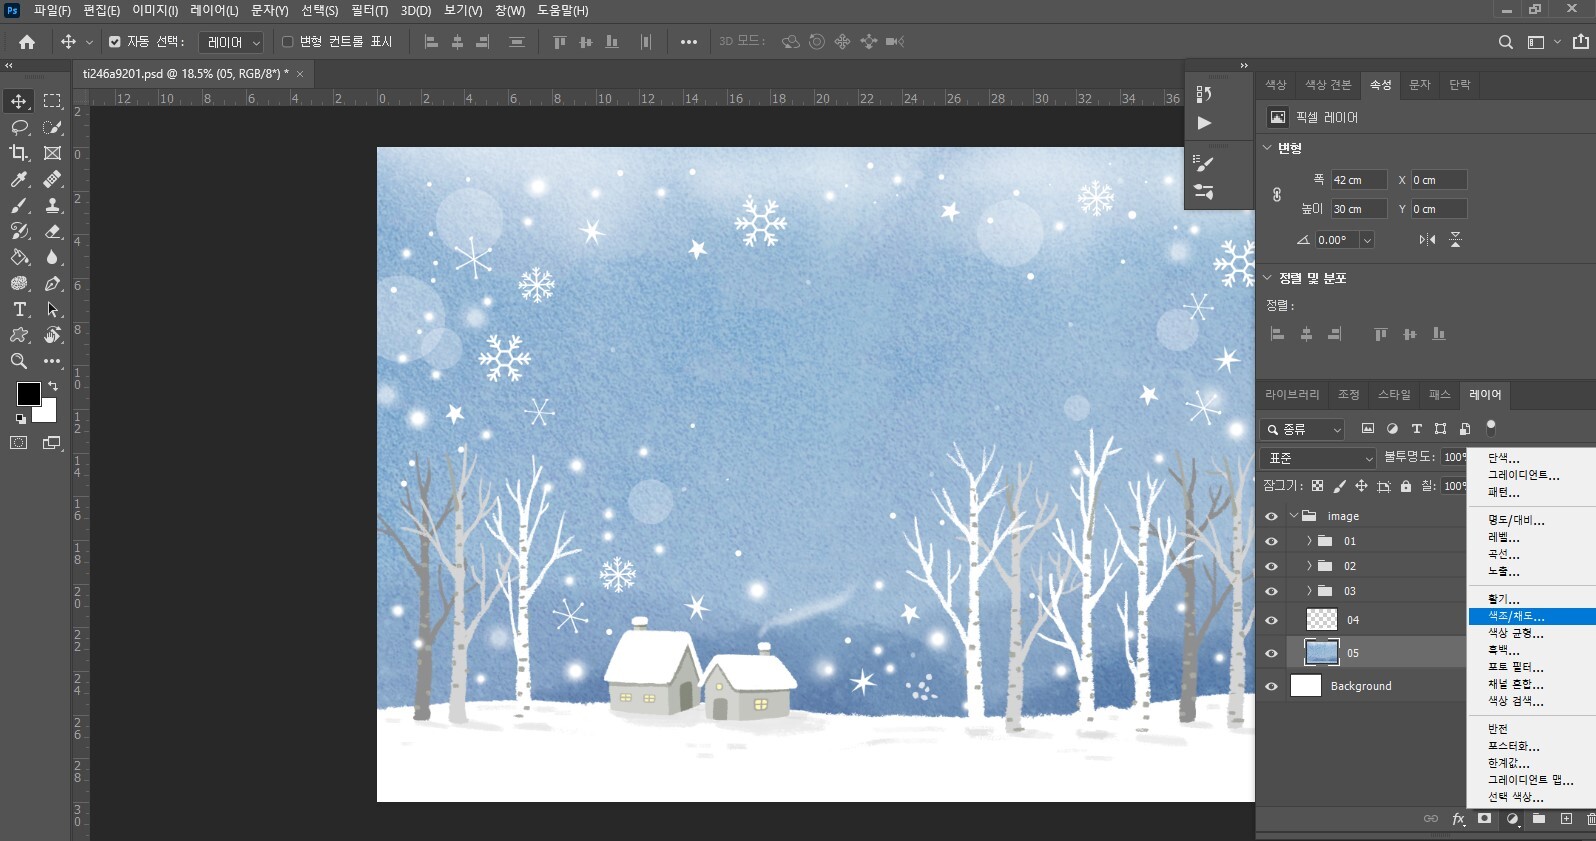Hide layer 04 with its eye icon
This screenshot has width=1596, height=841.
point(1272,621)
